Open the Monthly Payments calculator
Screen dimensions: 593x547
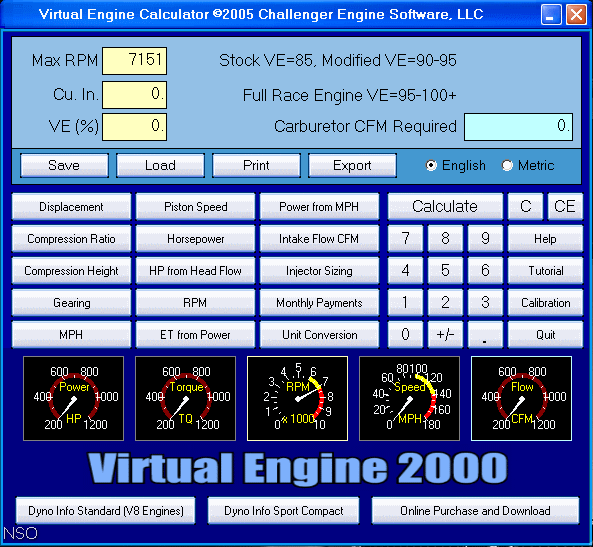pos(320,303)
